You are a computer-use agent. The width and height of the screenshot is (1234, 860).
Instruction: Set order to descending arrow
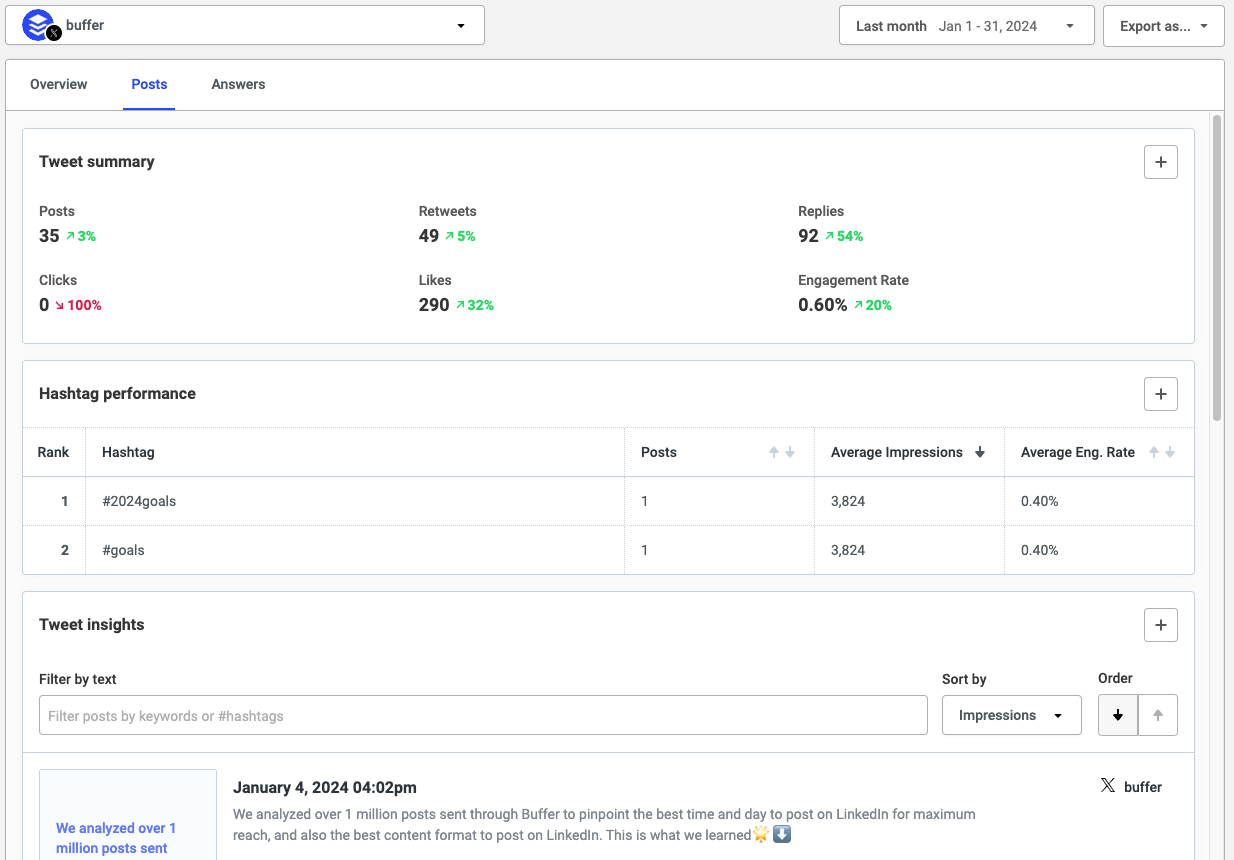click(1118, 715)
